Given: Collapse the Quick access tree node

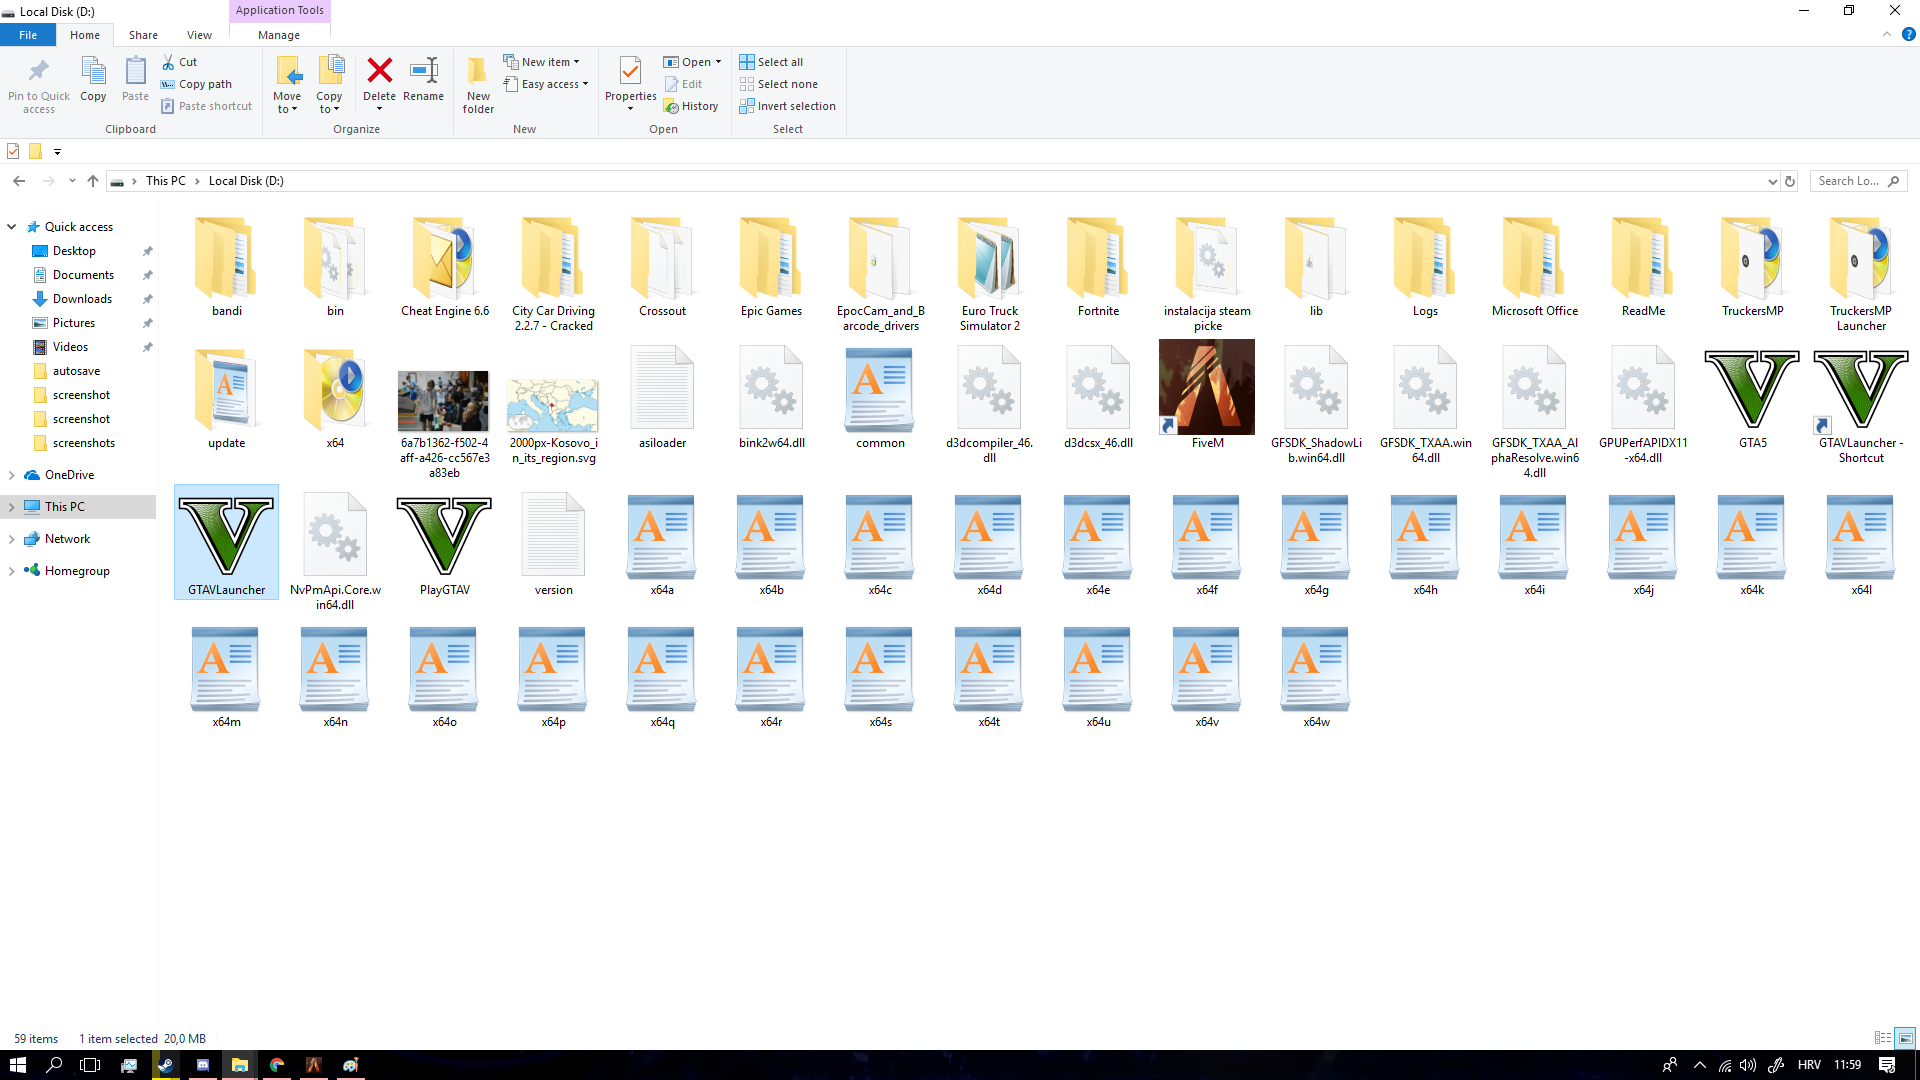Looking at the screenshot, I should [11, 227].
